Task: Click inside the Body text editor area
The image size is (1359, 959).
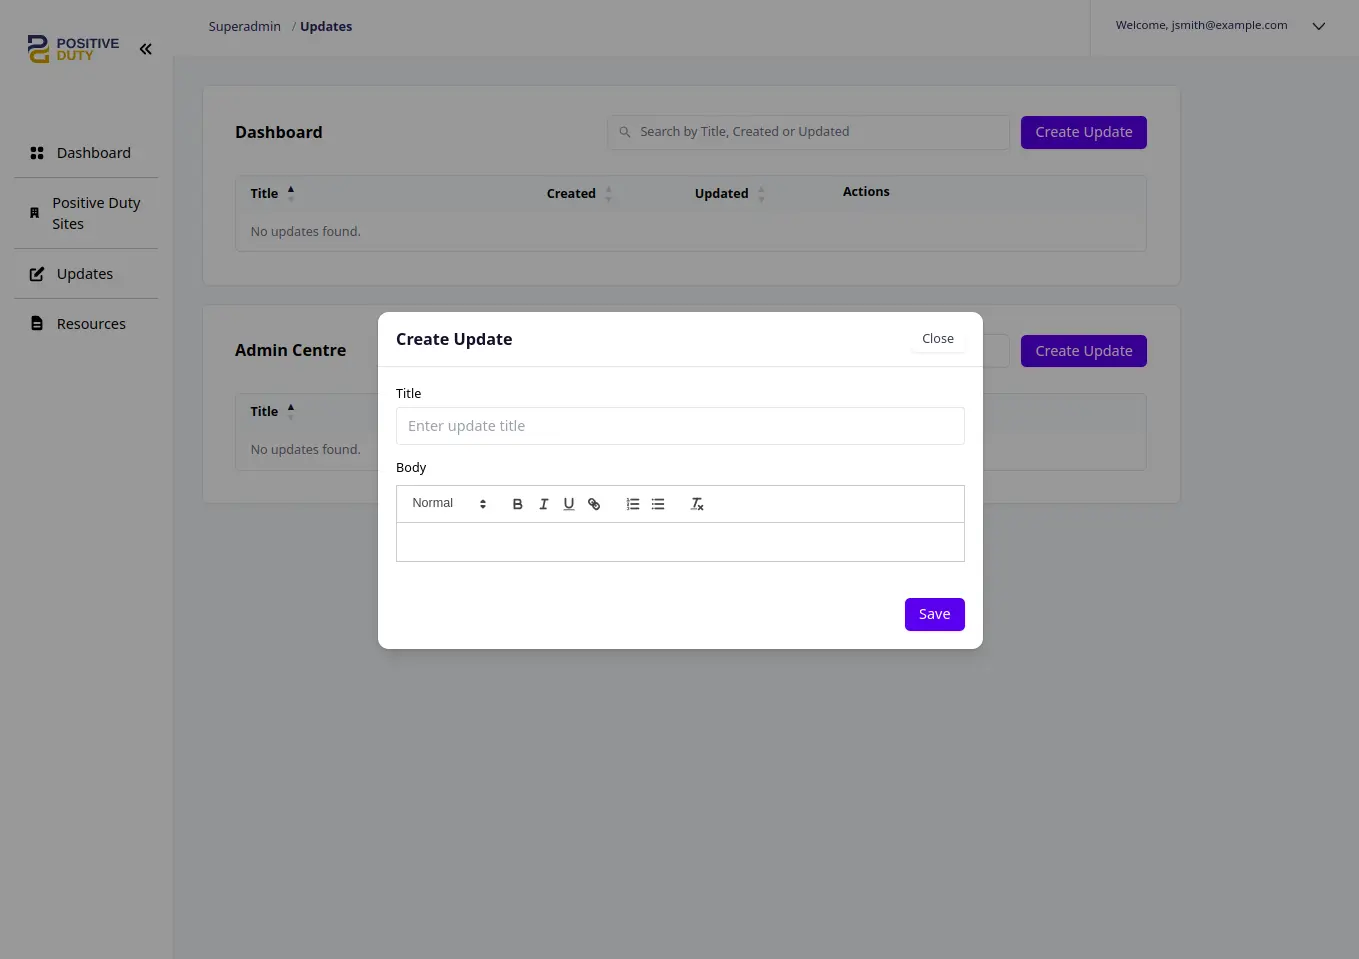Action: coord(680,542)
